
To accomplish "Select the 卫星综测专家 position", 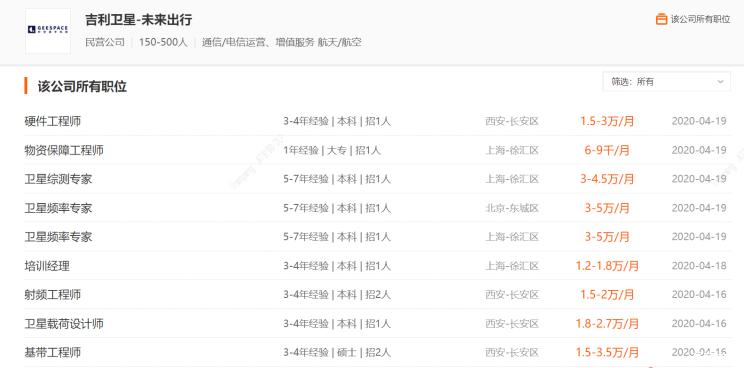I will [x=58, y=179].
